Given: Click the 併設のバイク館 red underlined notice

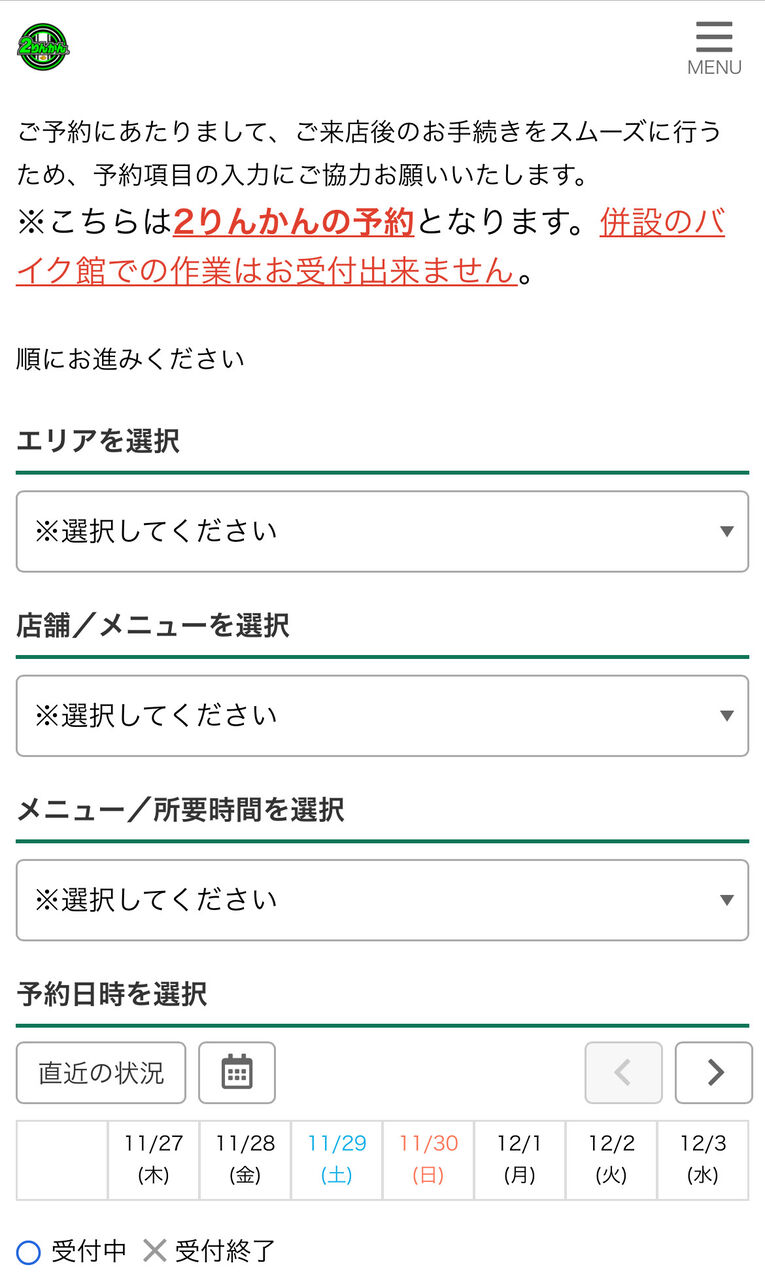Looking at the screenshot, I should (x=370, y=246).
